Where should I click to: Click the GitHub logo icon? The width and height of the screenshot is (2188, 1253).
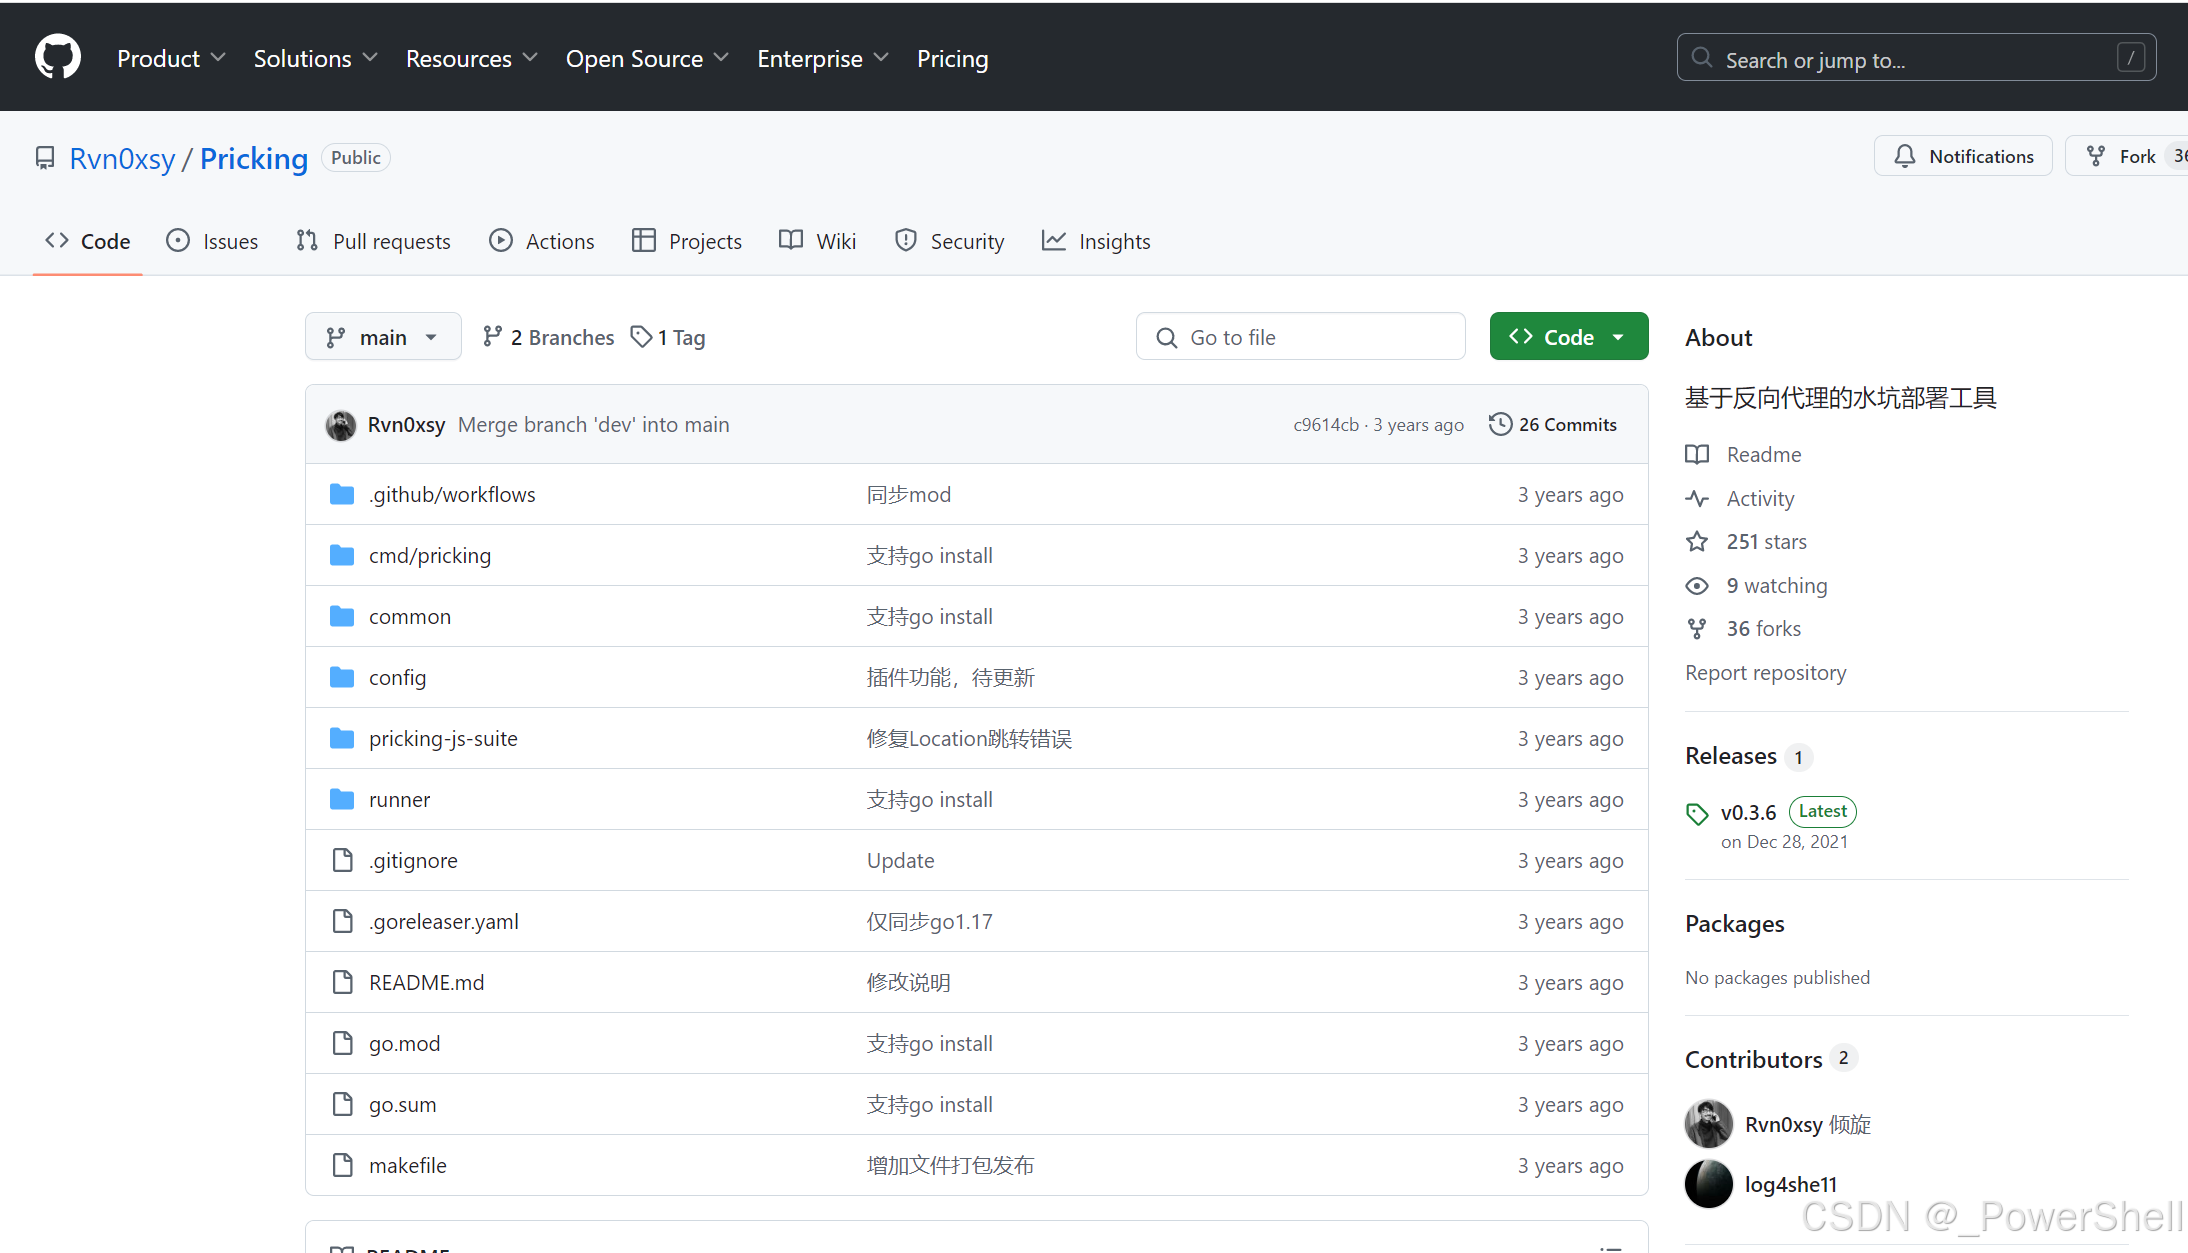click(x=58, y=57)
